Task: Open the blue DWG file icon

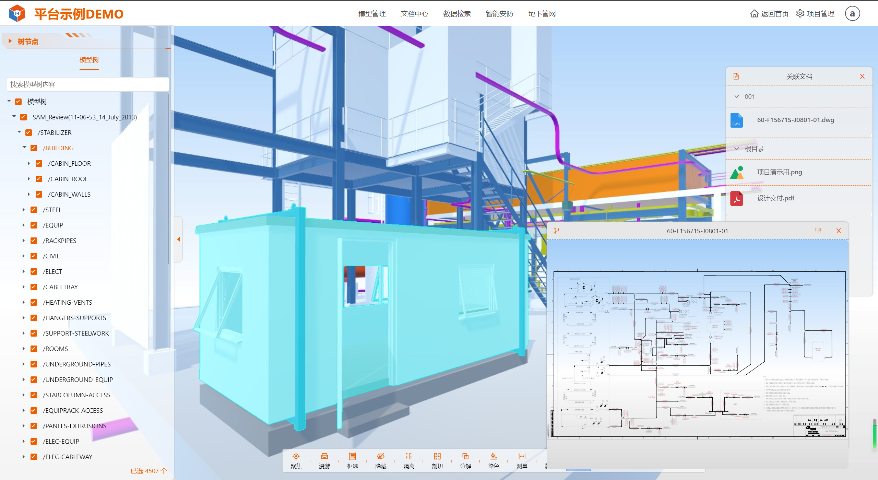Action: pos(736,120)
